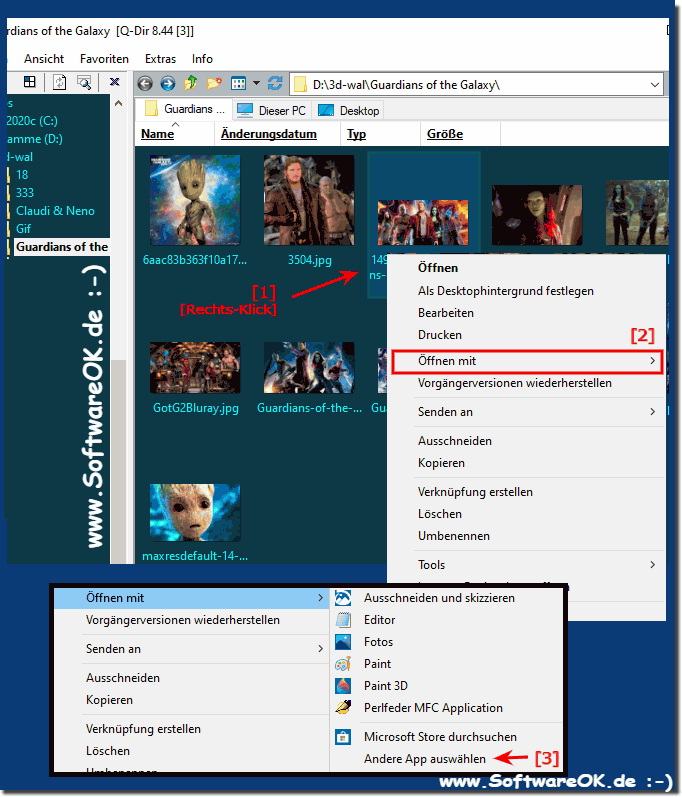
Task: Select the GotG2Bluray.jpg thumbnail
Action: tap(195, 367)
